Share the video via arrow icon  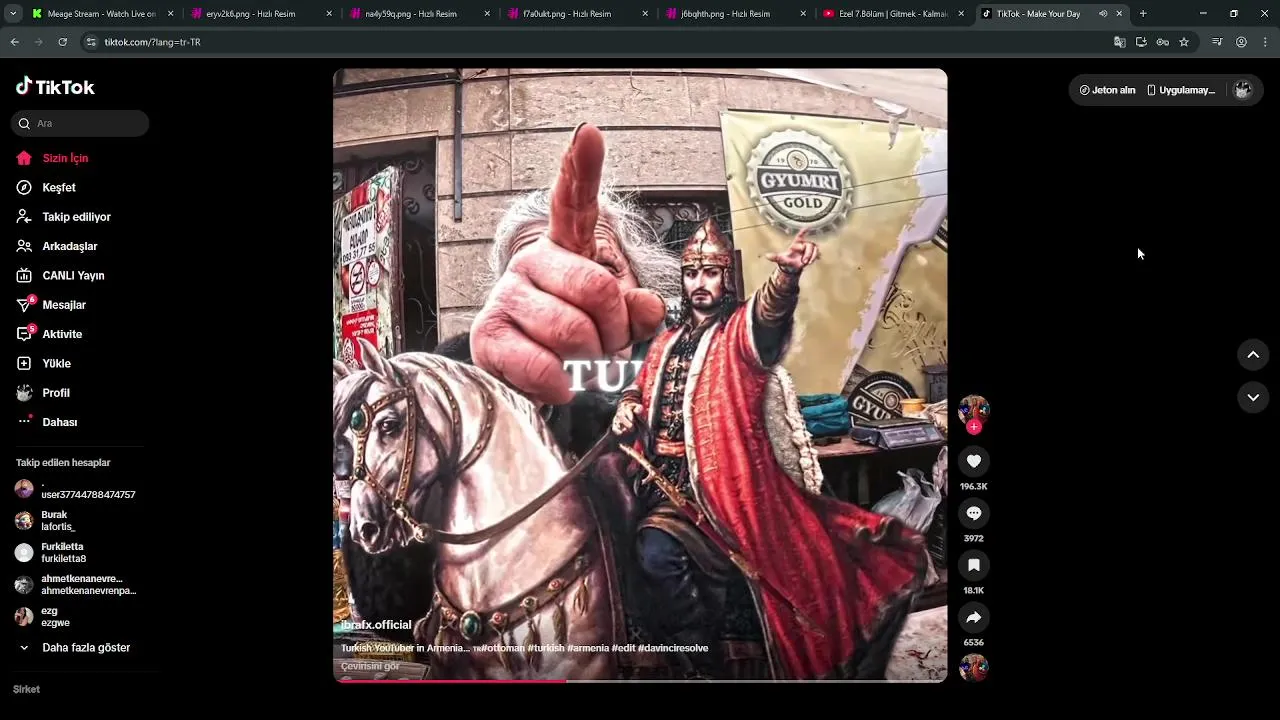974,617
